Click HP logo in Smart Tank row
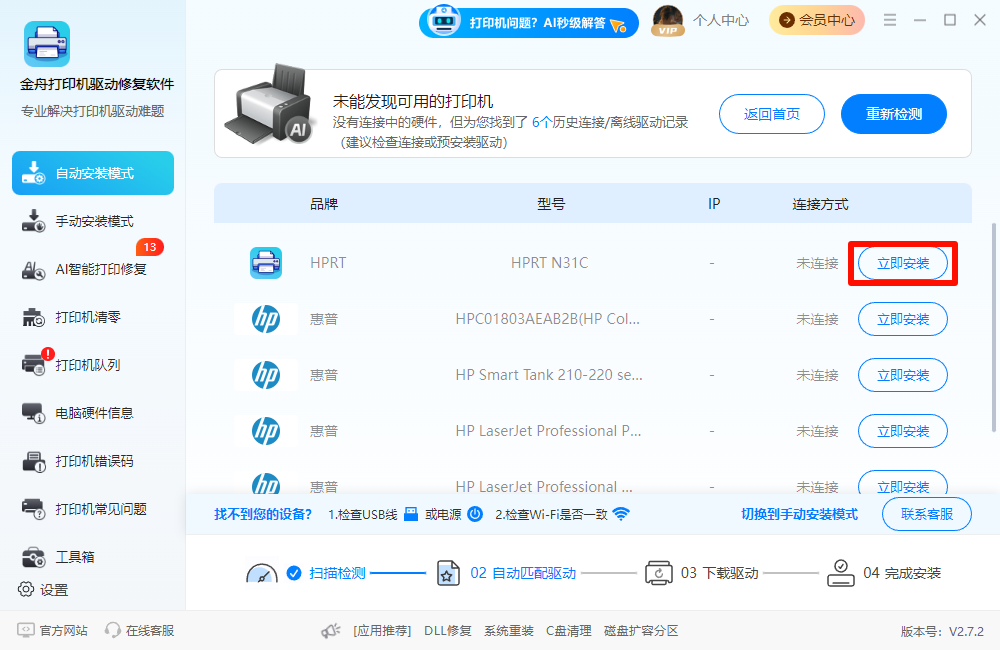This screenshot has height=650, width=1000. [266, 375]
